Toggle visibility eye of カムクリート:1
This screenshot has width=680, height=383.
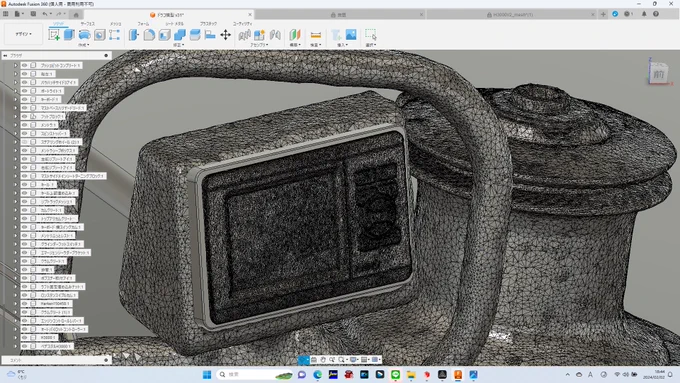point(25,210)
